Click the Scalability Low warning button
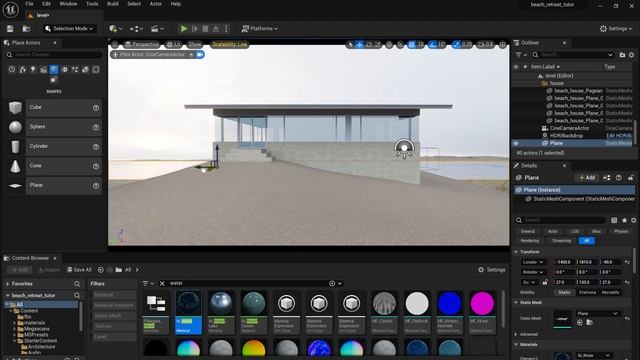 pos(230,44)
